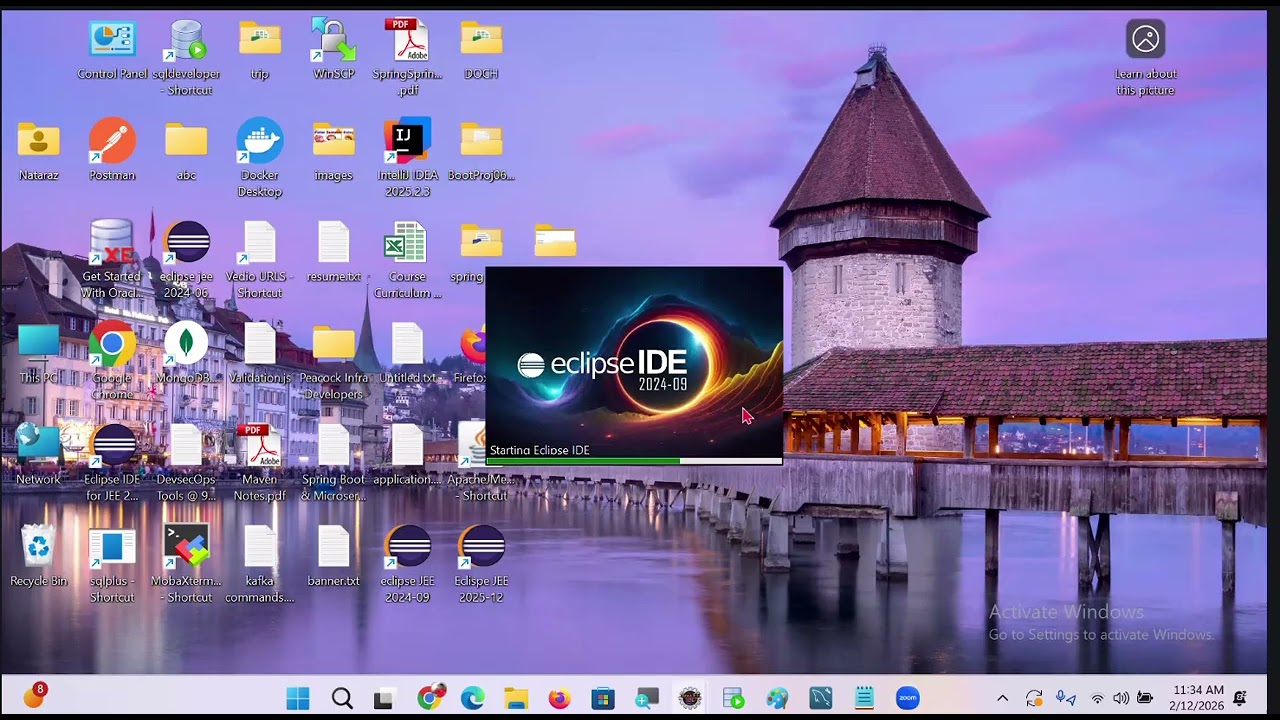Viewport: 1280px width, 720px height.
Task: Select the kafka commands file
Action: click(260, 564)
